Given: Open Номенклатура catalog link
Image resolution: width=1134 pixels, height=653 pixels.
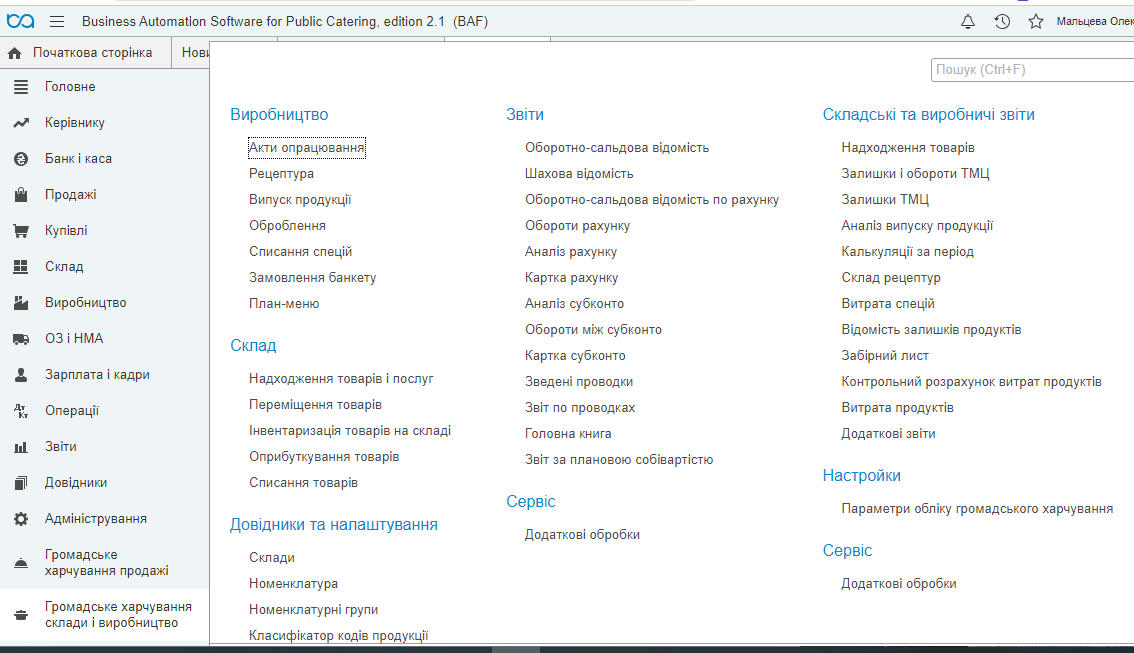Looking at the screenshot, I should (294, 584).
